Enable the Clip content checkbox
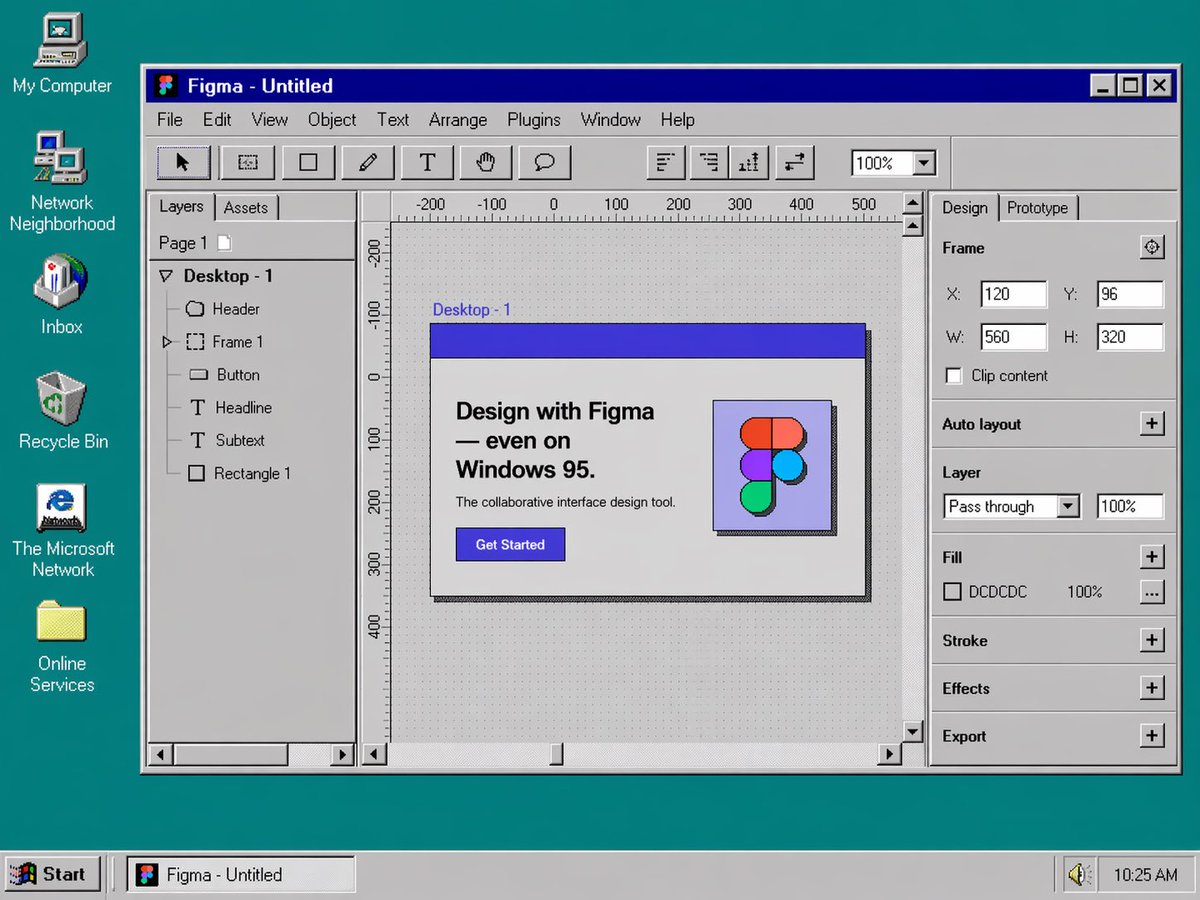1200x900 pixels. (953, 376)
